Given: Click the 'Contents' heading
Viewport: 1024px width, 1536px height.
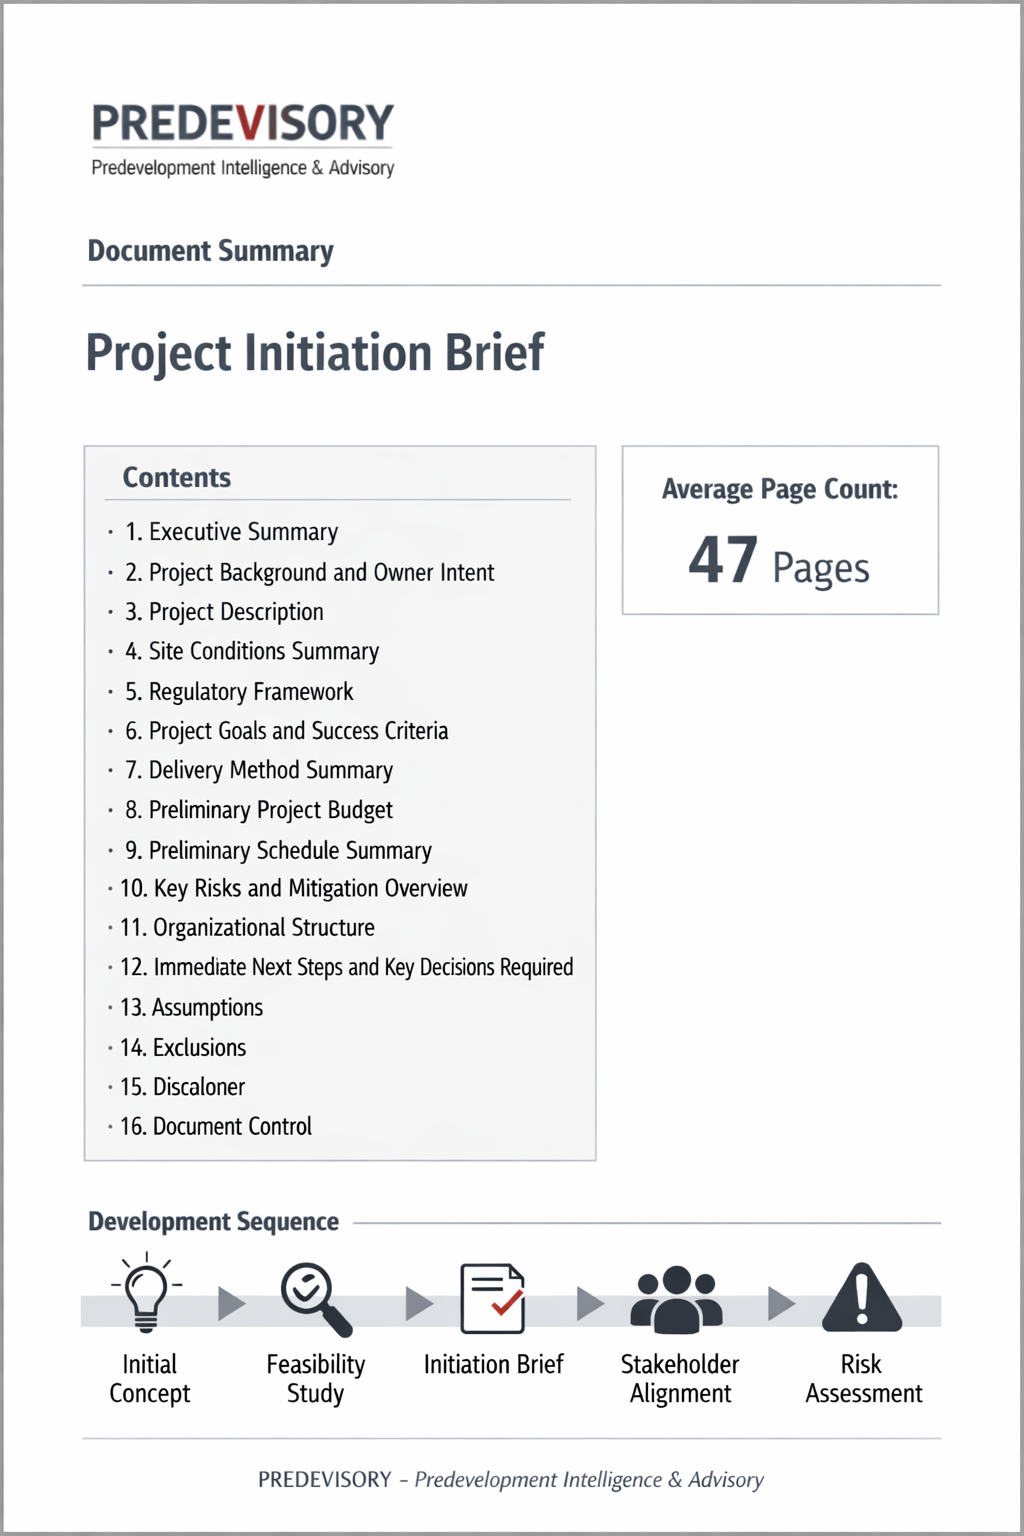Looking at the screenshot, I should (177, 478).
